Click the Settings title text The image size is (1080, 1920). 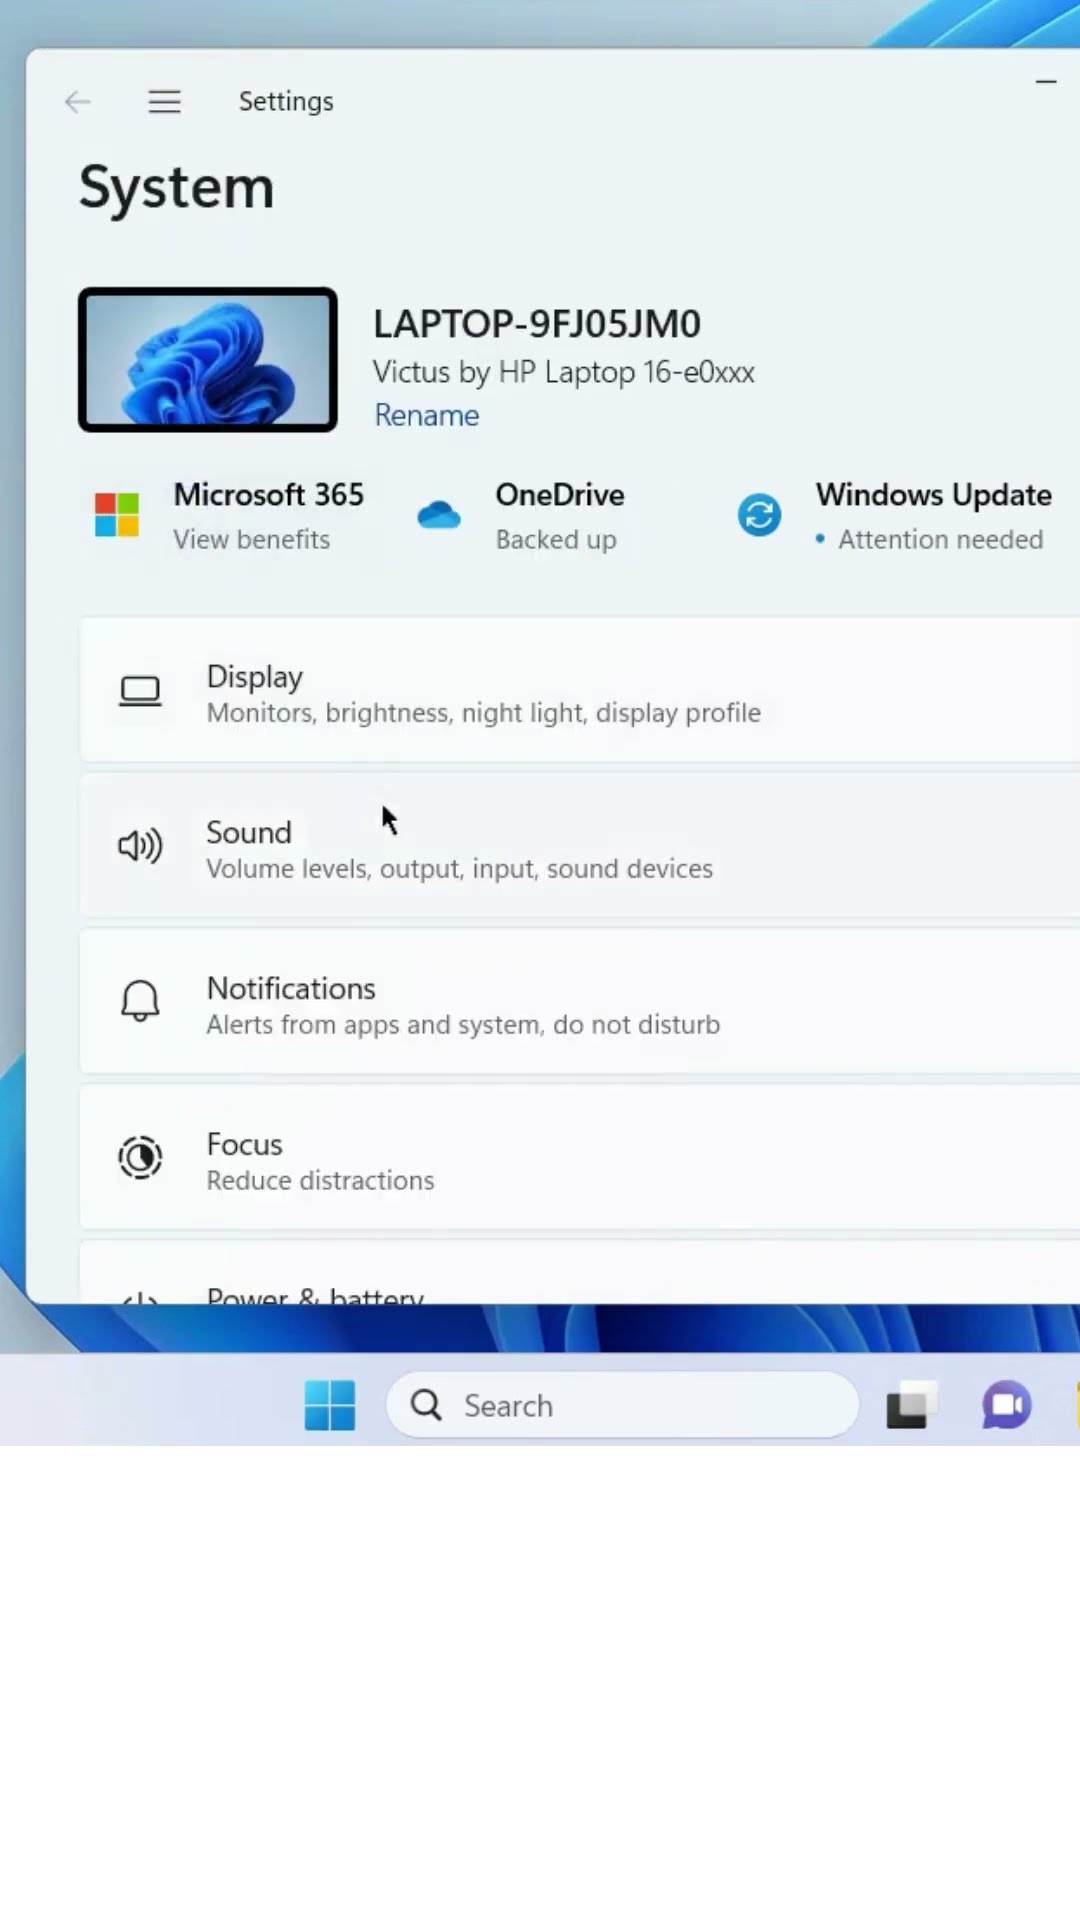(286, 102)
